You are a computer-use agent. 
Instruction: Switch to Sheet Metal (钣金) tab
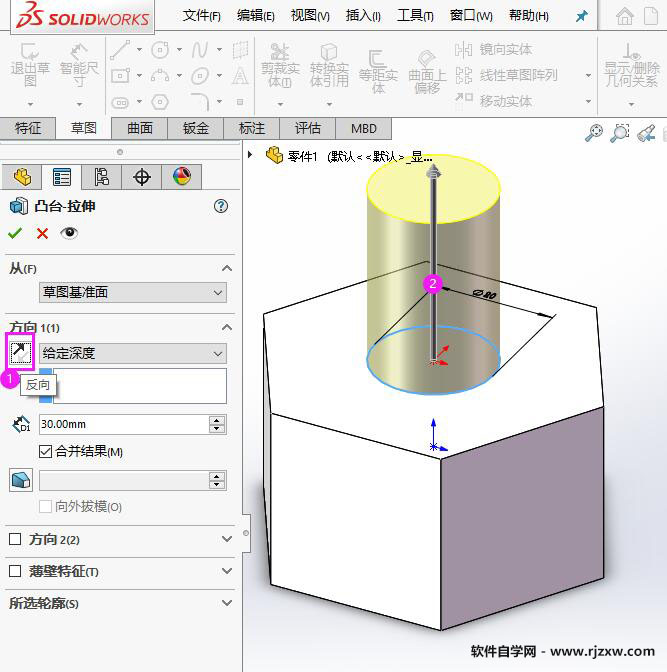(x=195, y=128)
